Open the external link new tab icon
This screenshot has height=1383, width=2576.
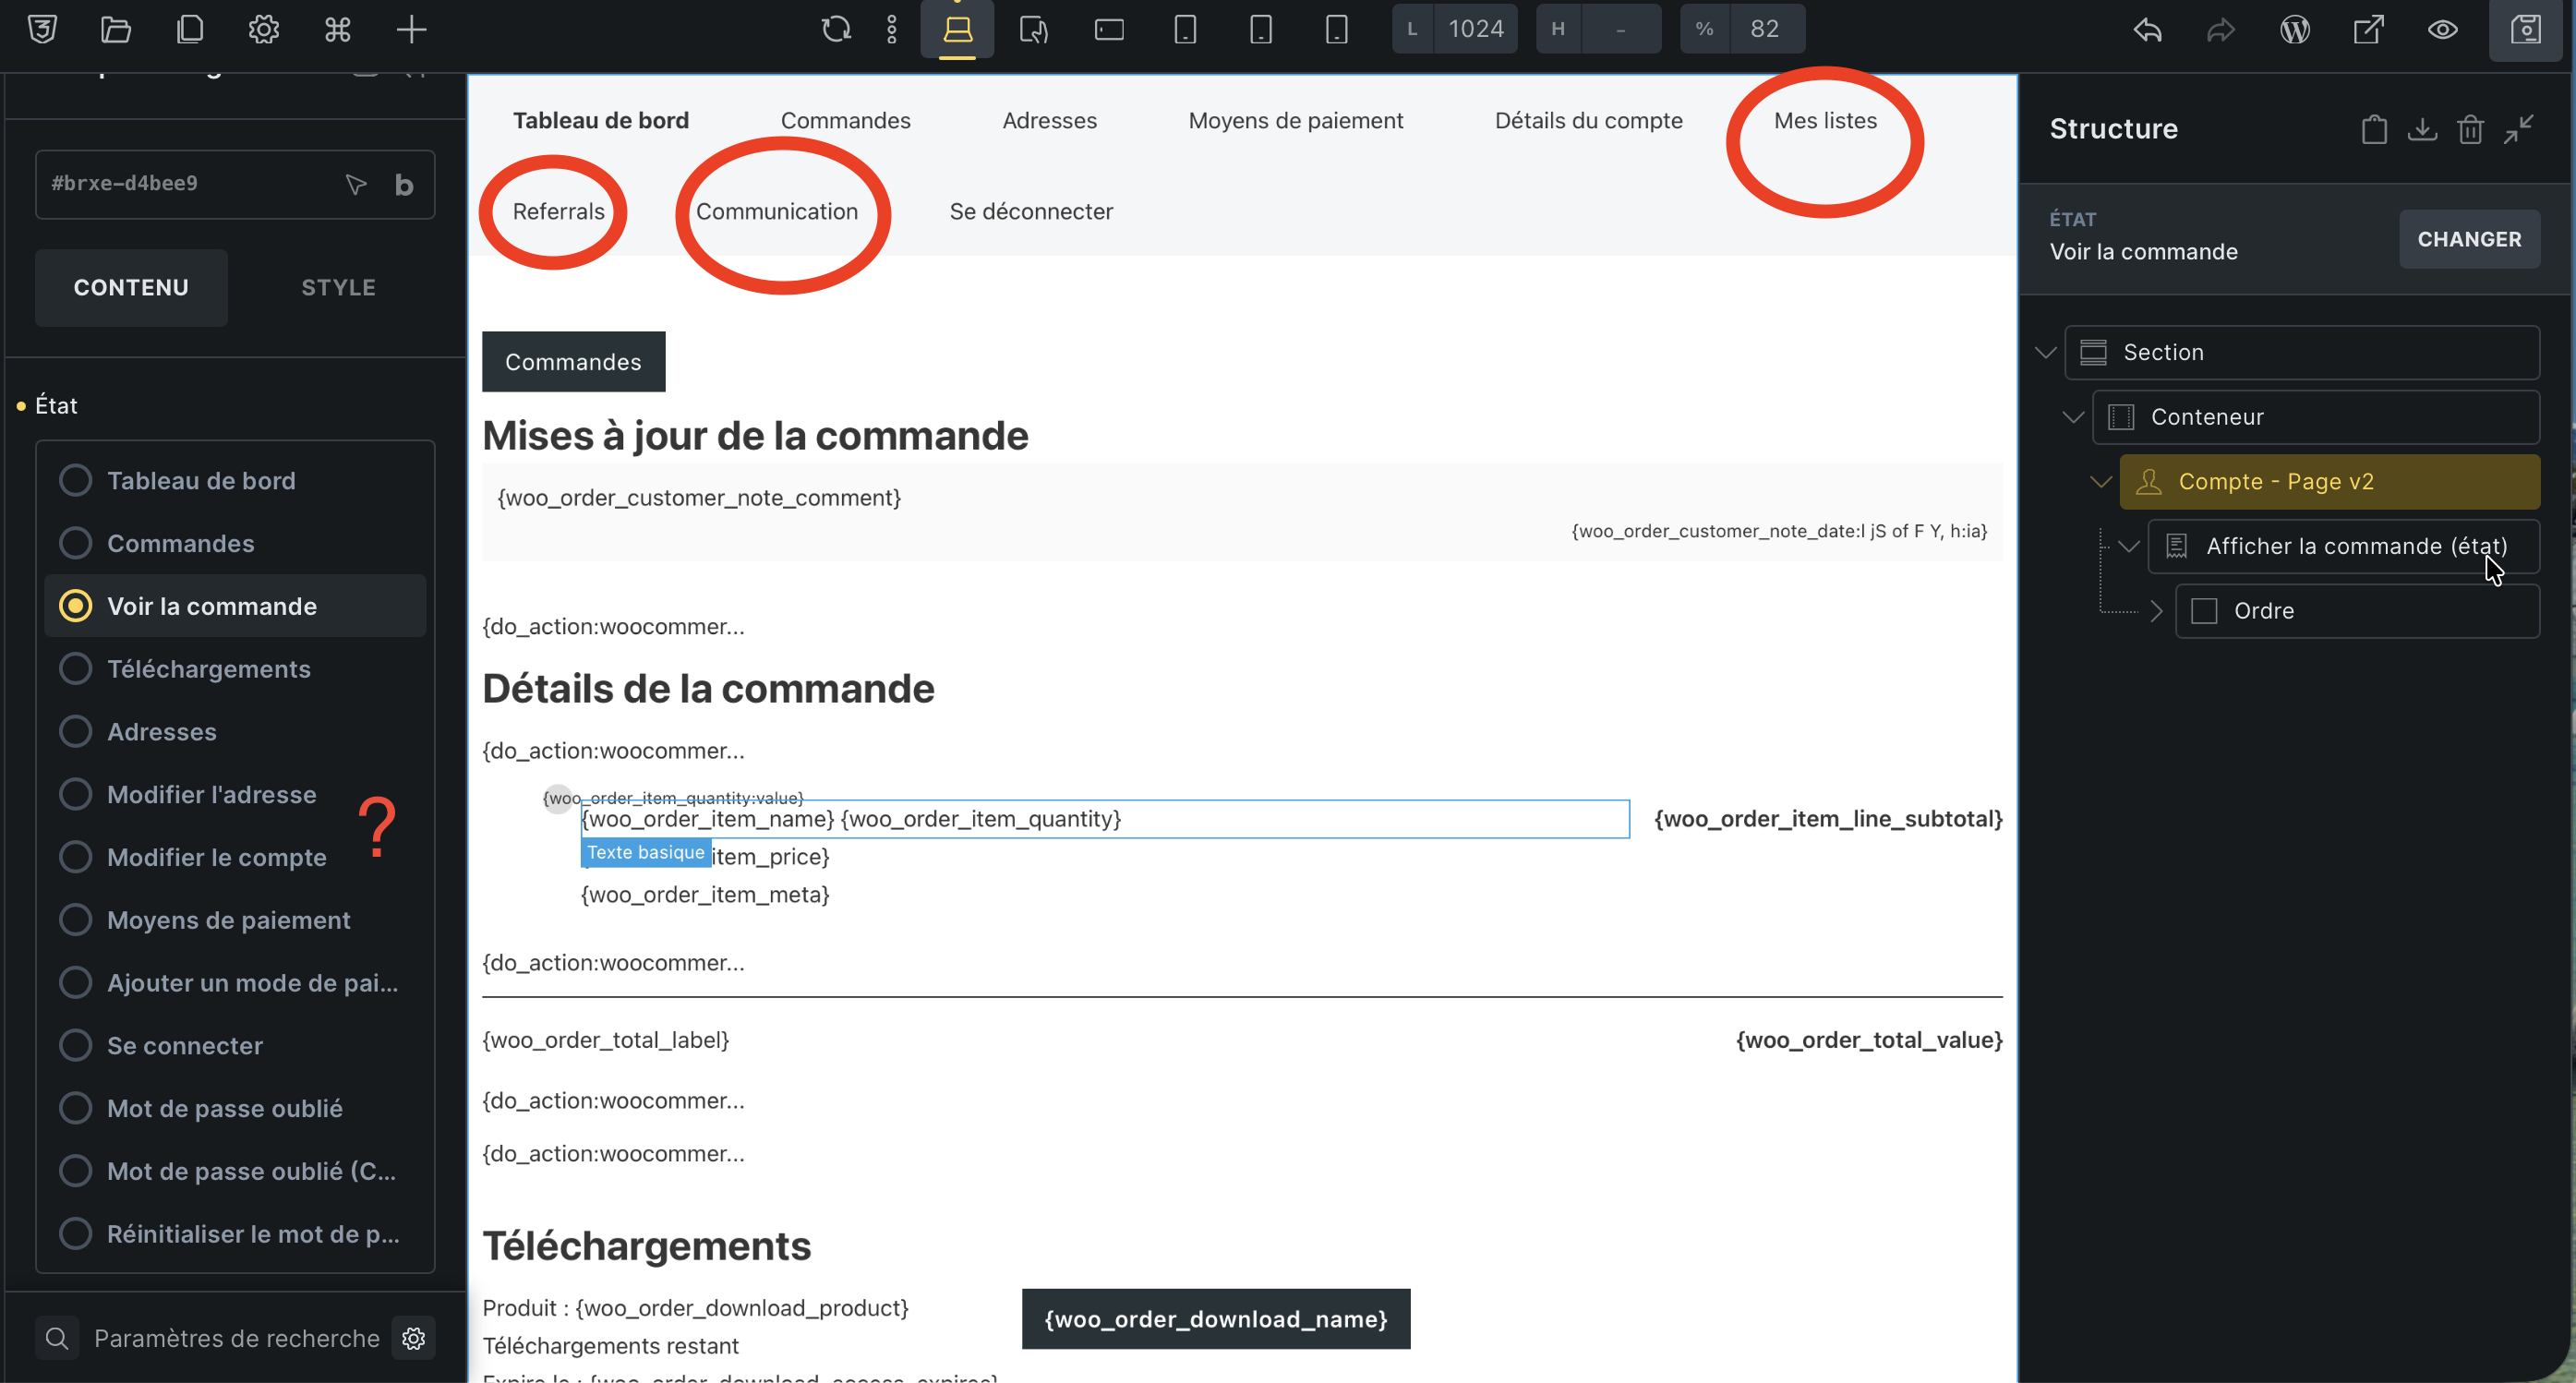tap(2369, 29)
